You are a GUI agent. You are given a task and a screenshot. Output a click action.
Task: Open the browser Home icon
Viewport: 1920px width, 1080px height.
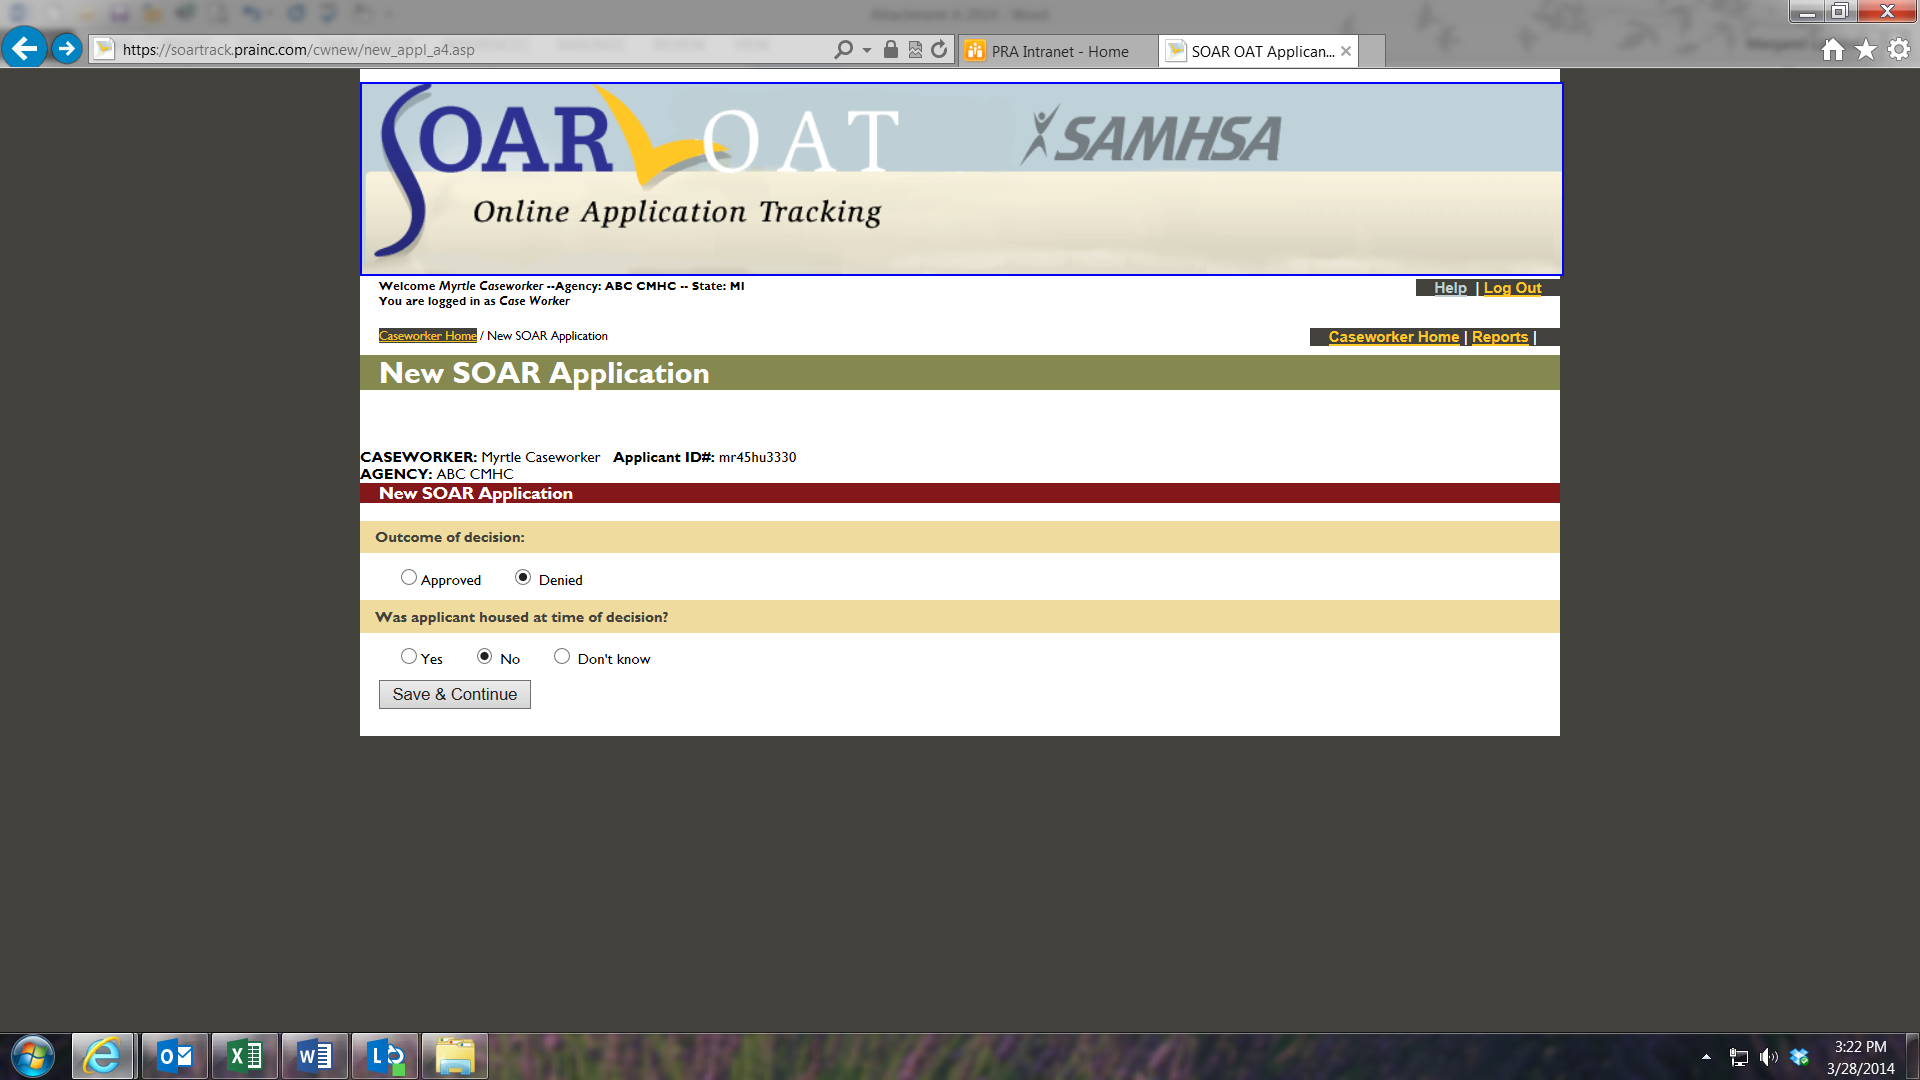1832,50
